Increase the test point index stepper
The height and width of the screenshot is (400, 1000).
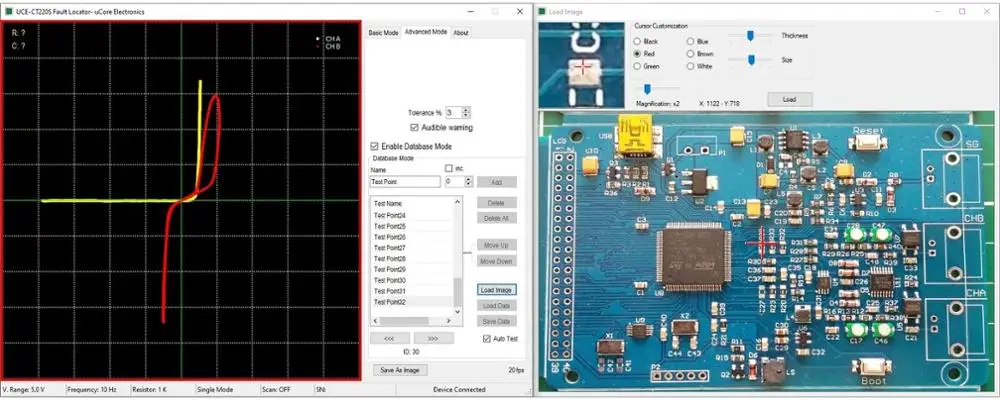469,179
